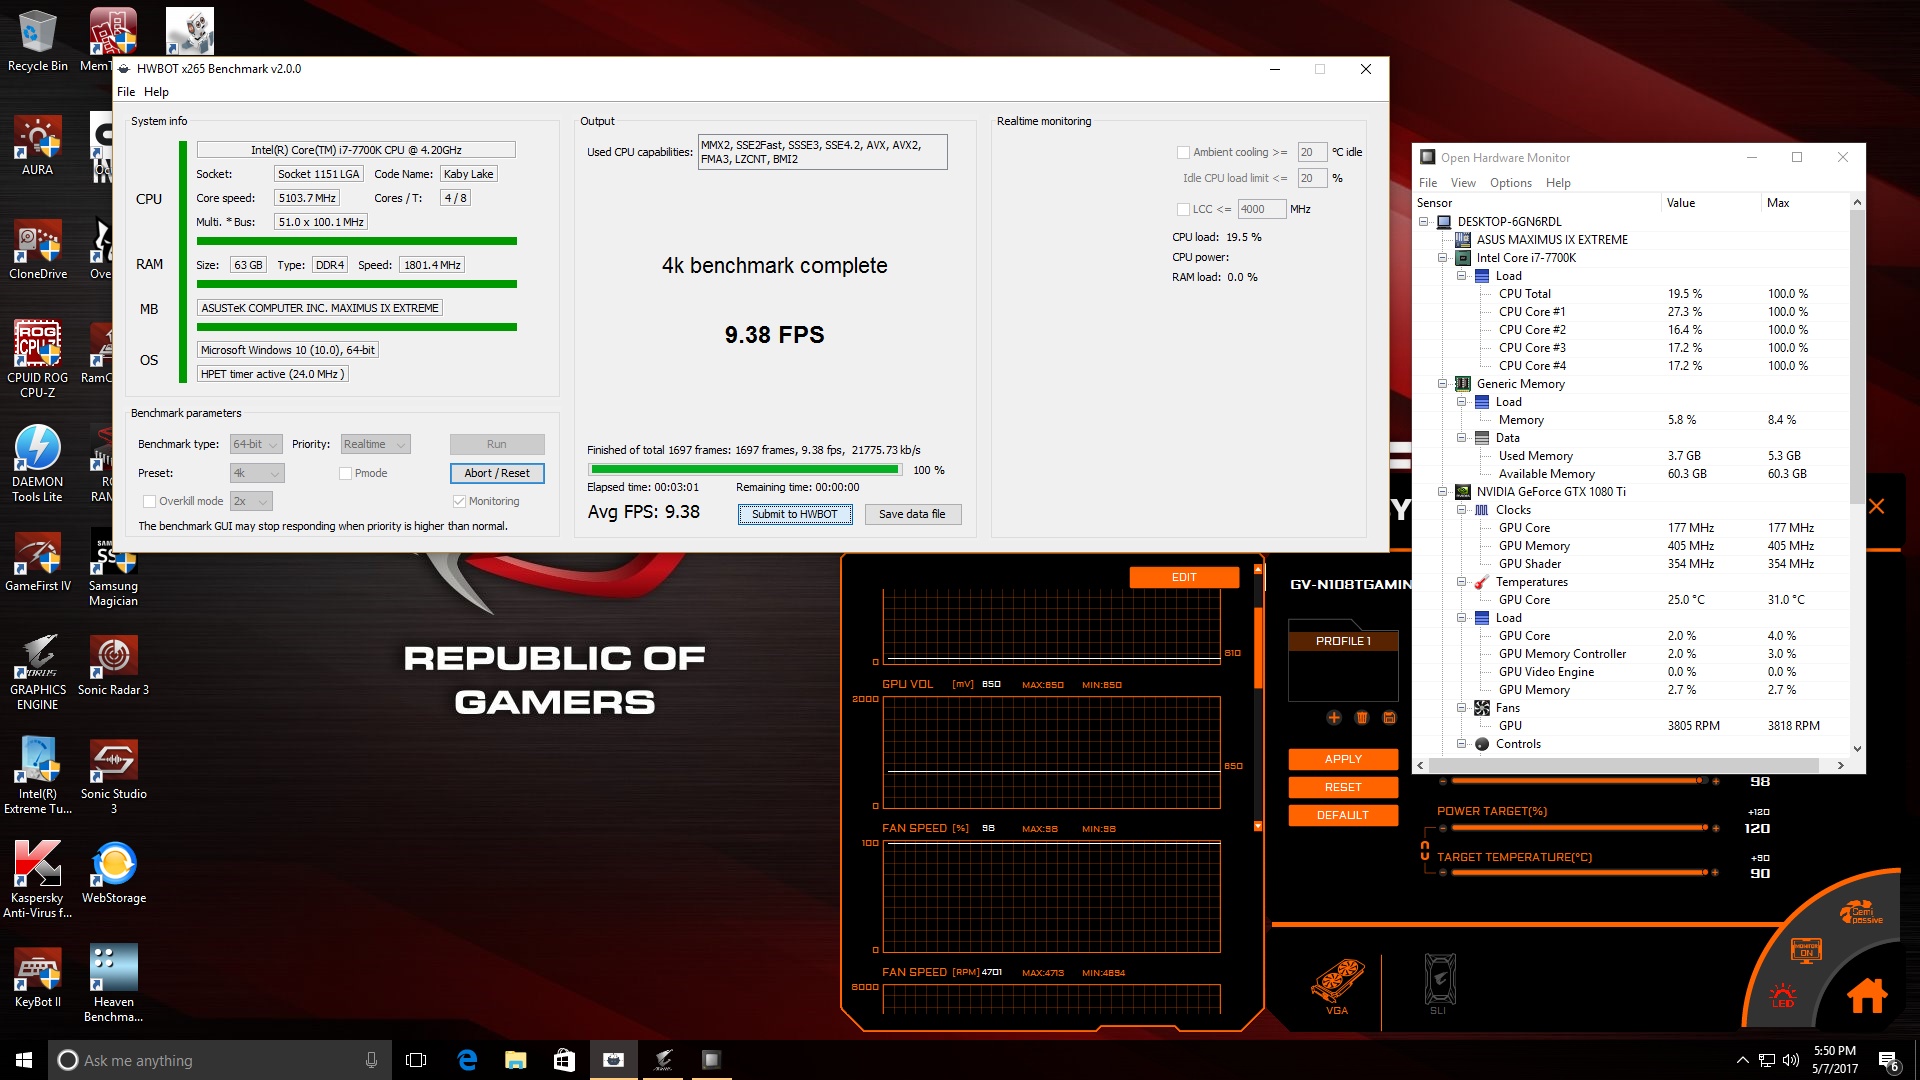Click the Save data file button

pyautogui.click(x=912, y=514)
